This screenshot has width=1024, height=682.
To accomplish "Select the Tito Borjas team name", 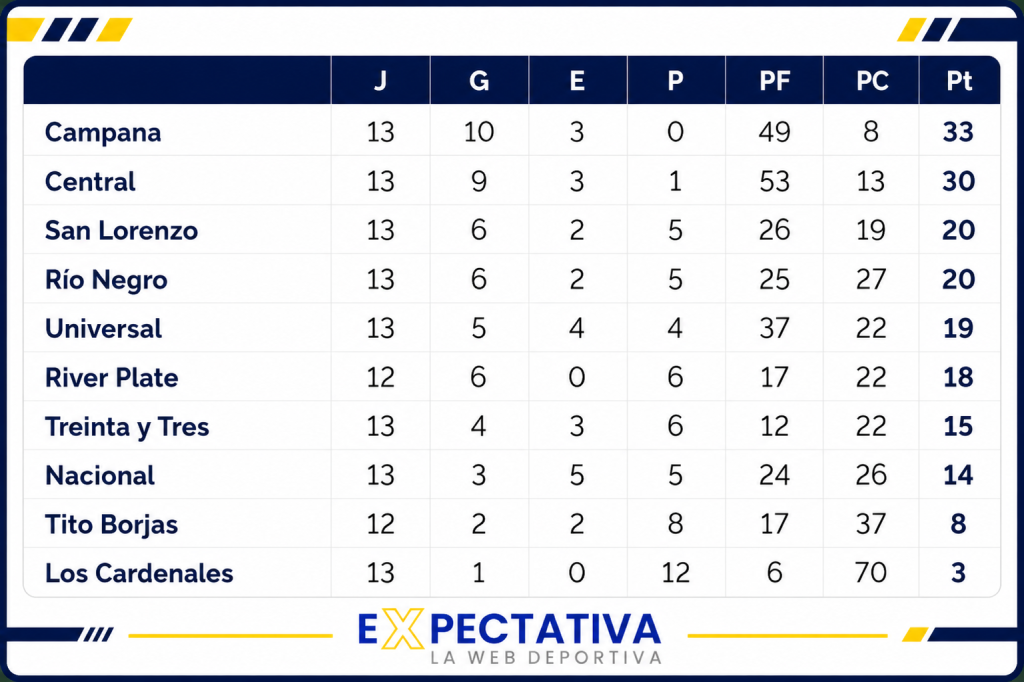I will (112, 525).
